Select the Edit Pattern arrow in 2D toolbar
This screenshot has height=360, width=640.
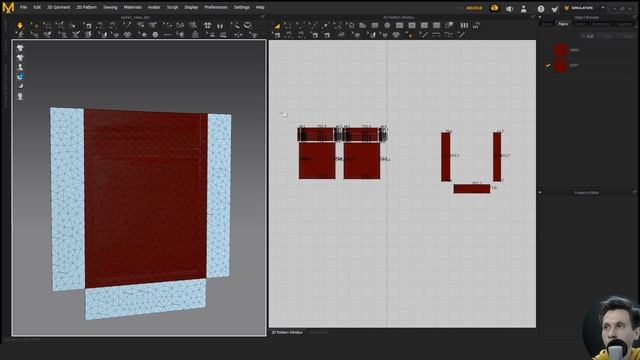(x=277, y=26)
